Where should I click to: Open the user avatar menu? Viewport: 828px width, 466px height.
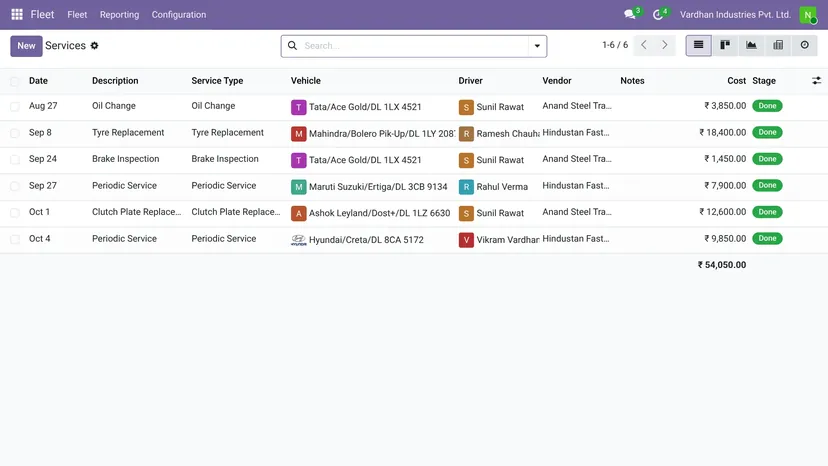pos(808,15)
